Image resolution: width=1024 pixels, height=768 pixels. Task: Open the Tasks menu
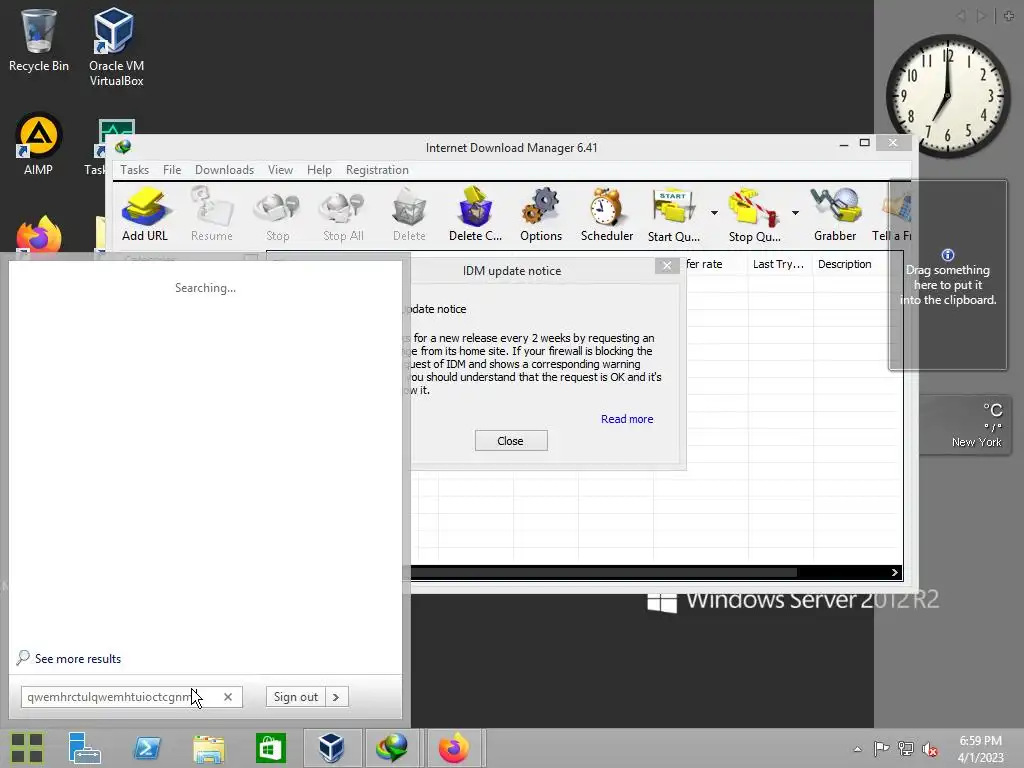pos(135,170)
